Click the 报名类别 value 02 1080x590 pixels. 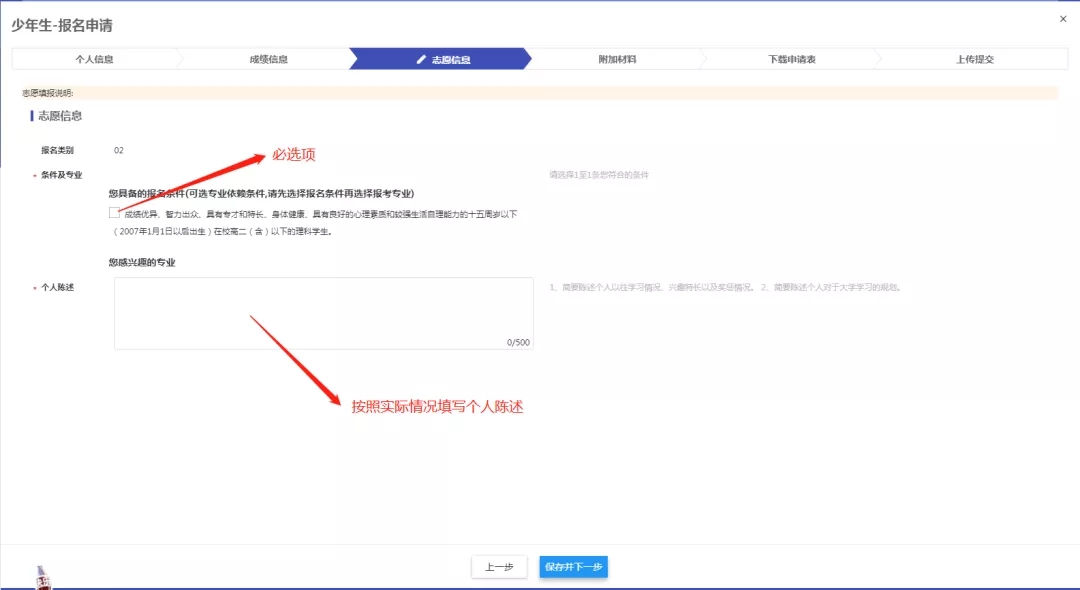(x=118, y=151)
